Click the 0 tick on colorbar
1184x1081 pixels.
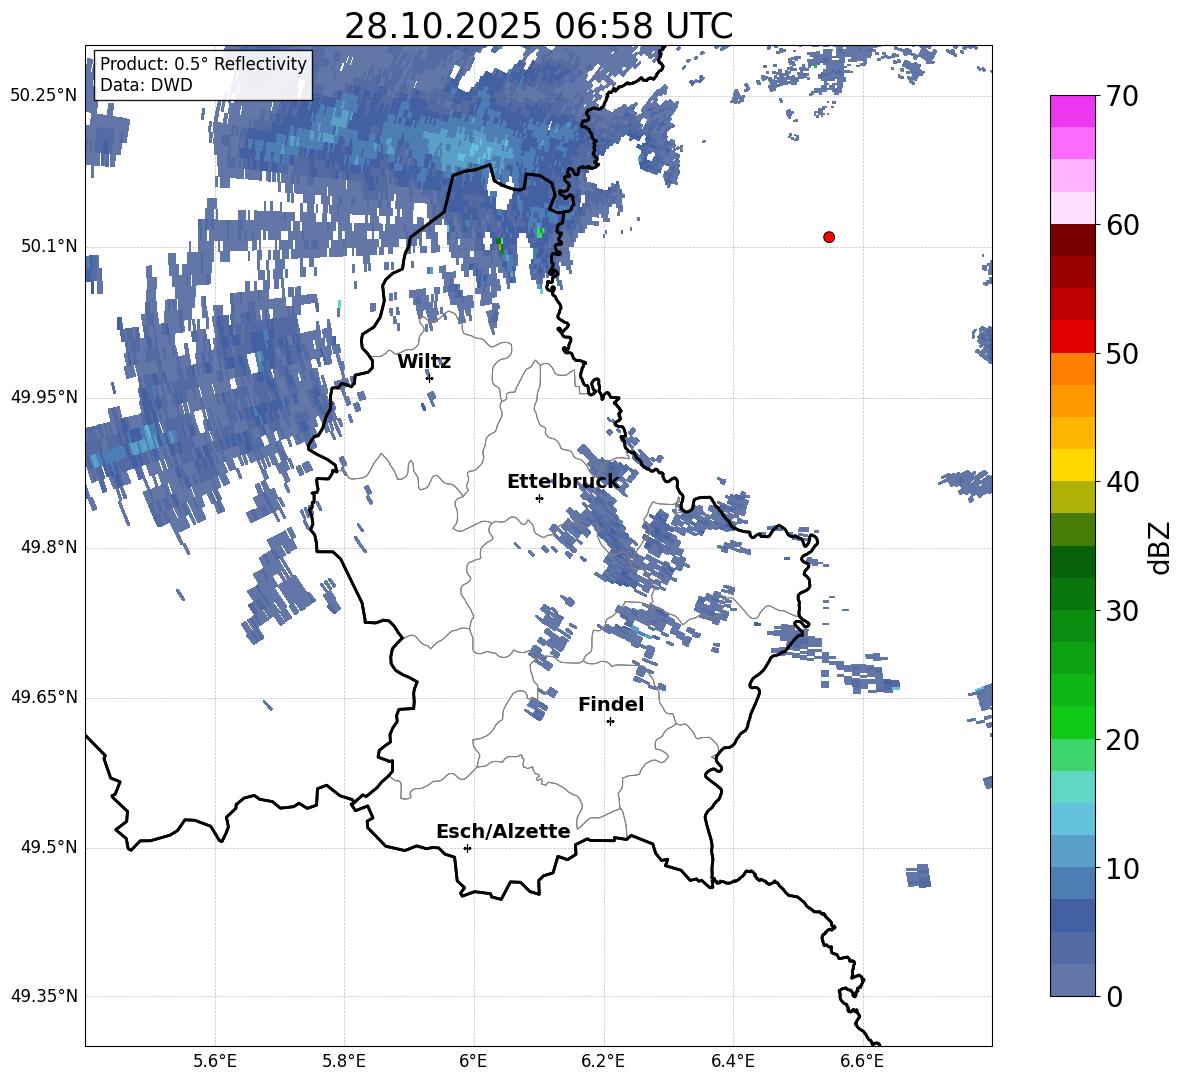coord(1113,997)
